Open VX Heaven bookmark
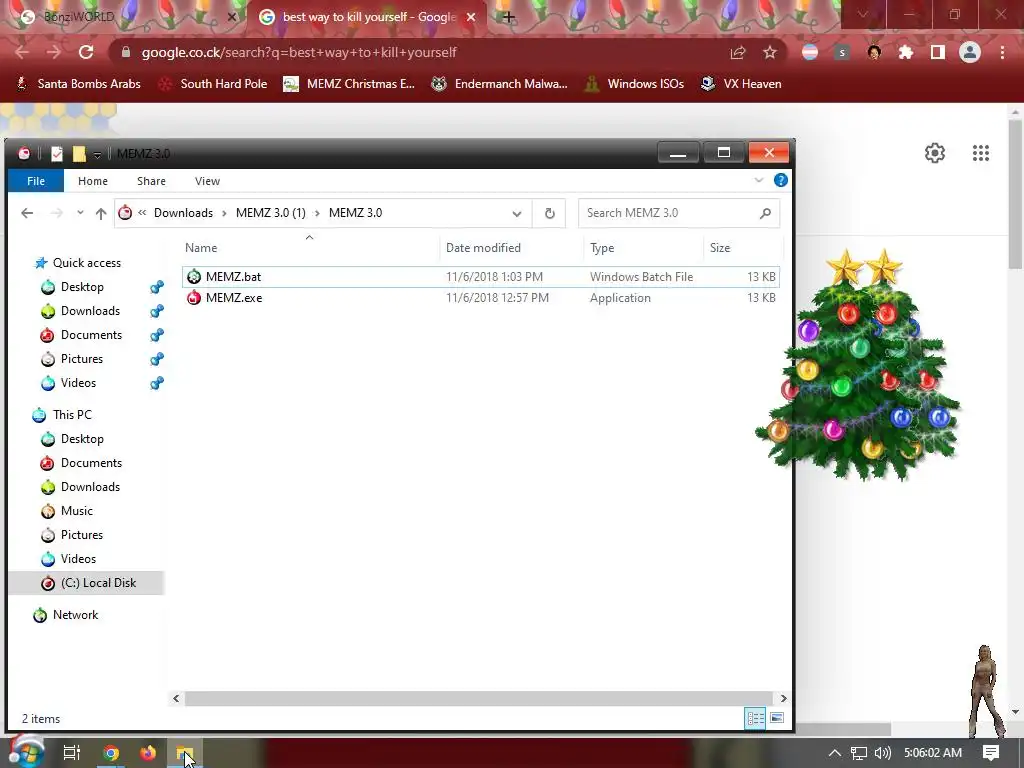 [x=741, y=84]
